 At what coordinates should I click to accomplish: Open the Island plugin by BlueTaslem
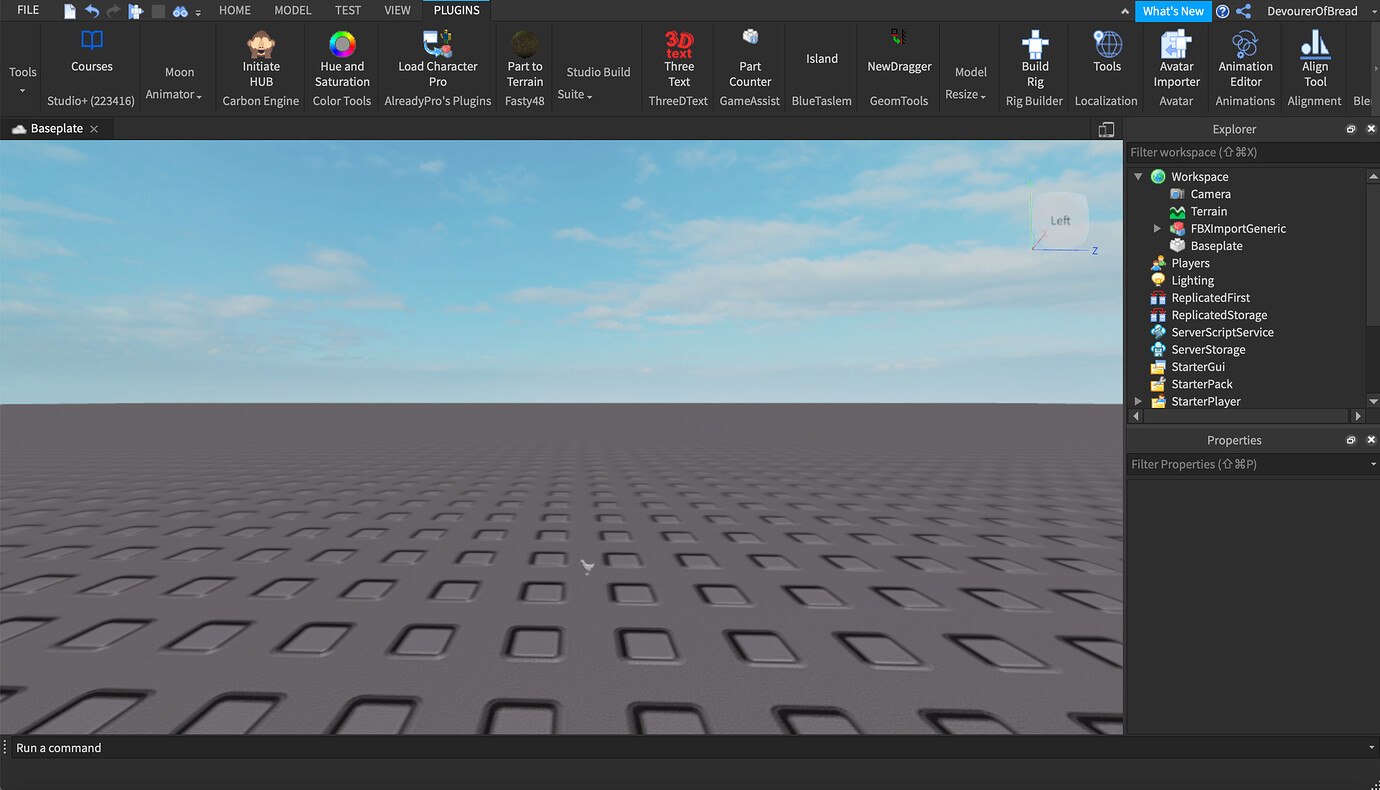pos(821,60)
